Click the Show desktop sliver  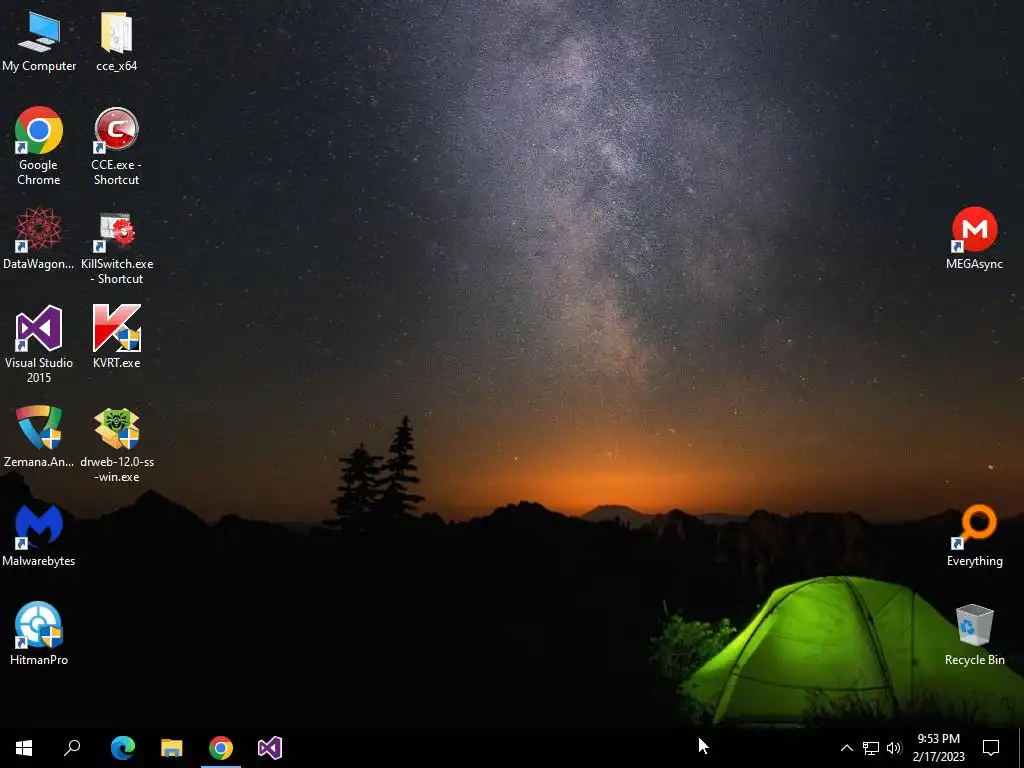(1021, 748)
